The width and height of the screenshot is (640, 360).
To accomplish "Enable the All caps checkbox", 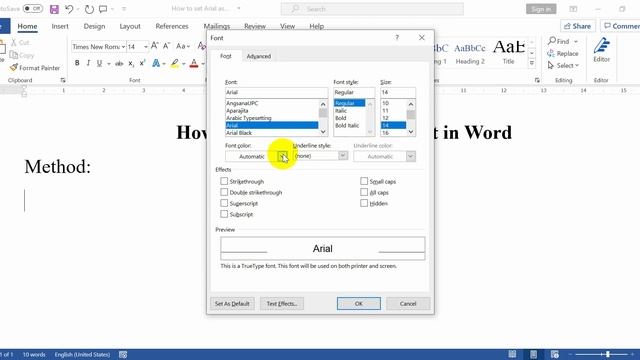I will click(x=364, y=192).
